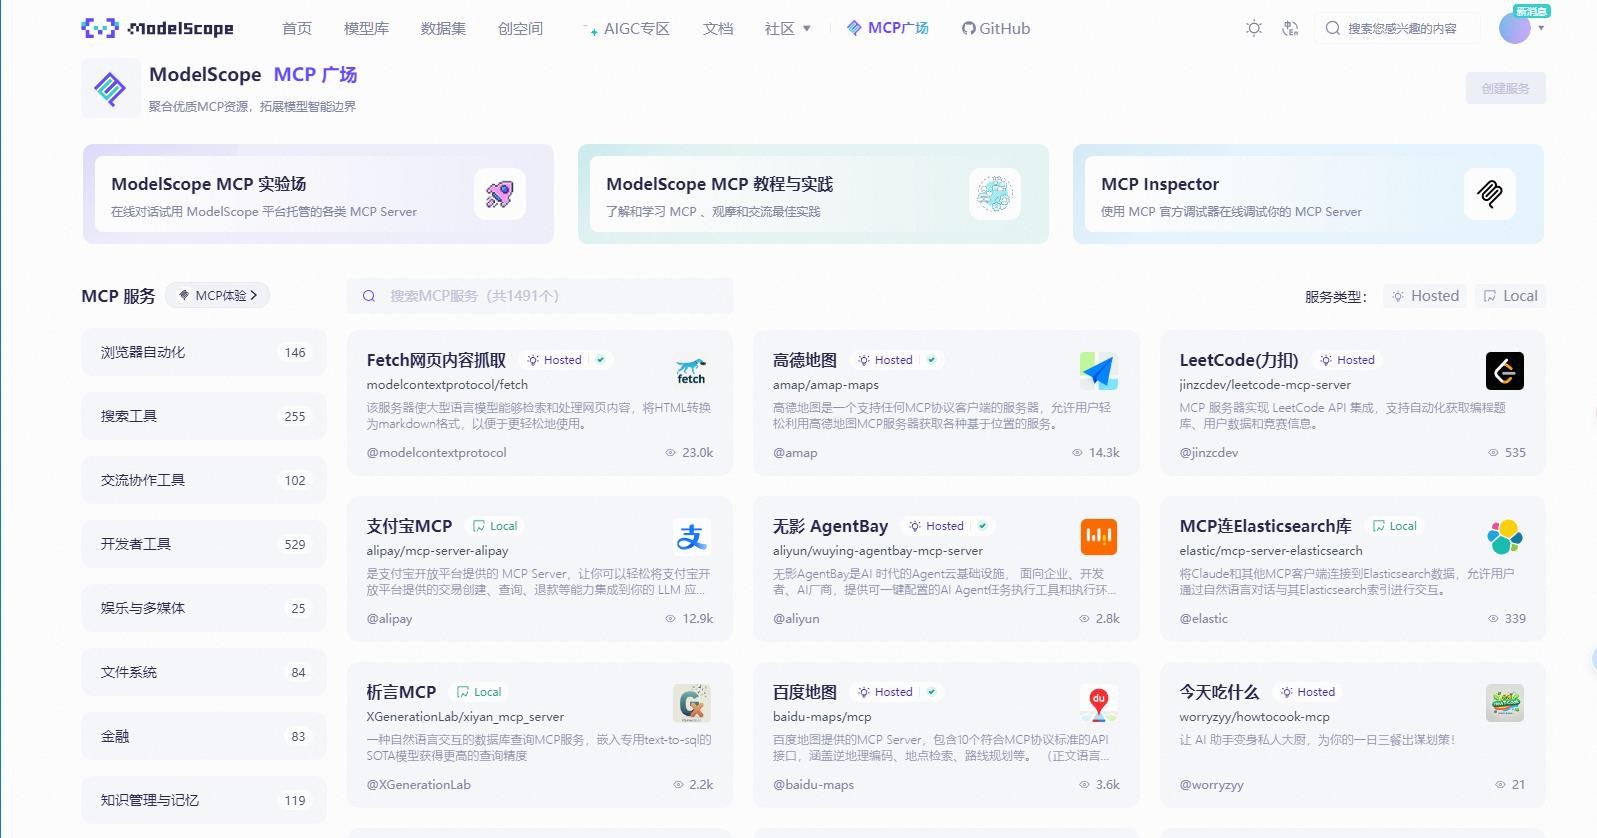1597x838 pixels.
Task: Click the 无影 AgentBay orange logo
Action: tap(1098, 537)
